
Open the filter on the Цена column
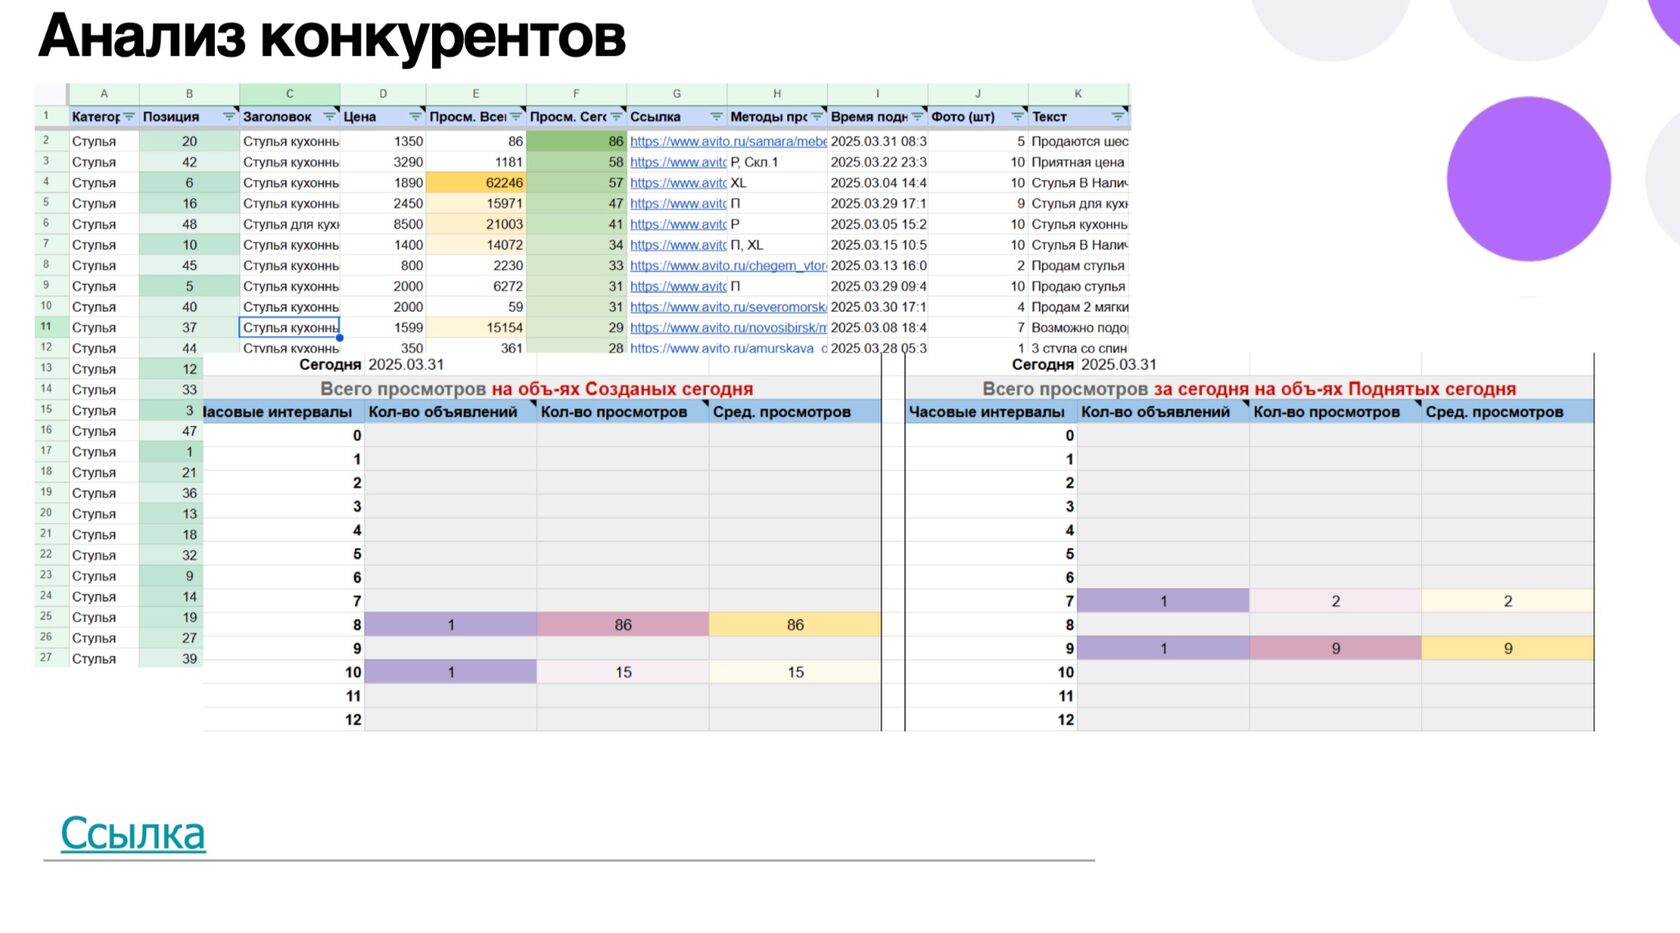[416, 117]
